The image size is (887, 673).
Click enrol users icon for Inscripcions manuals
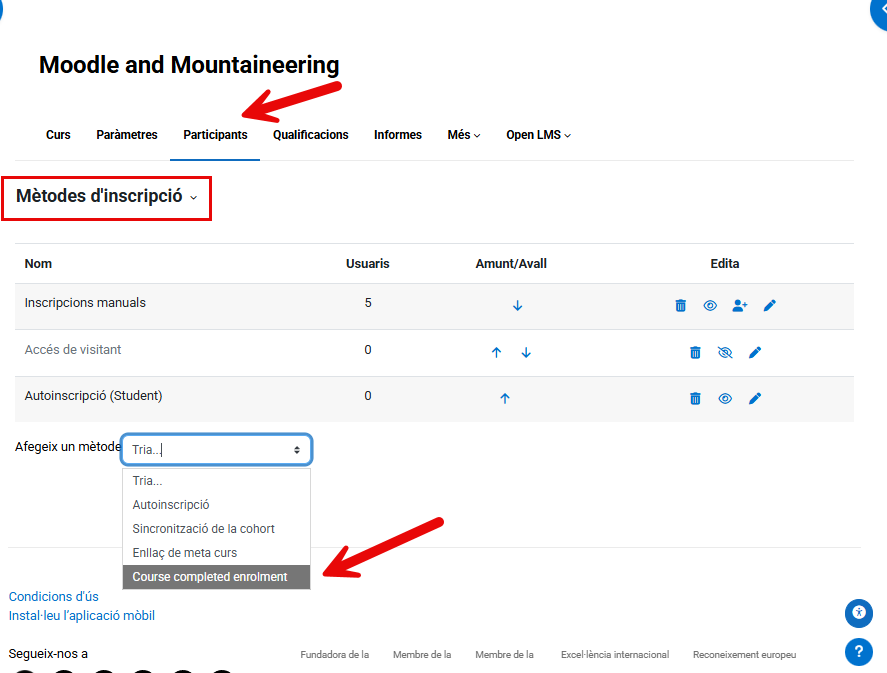[x=739, y=306]
